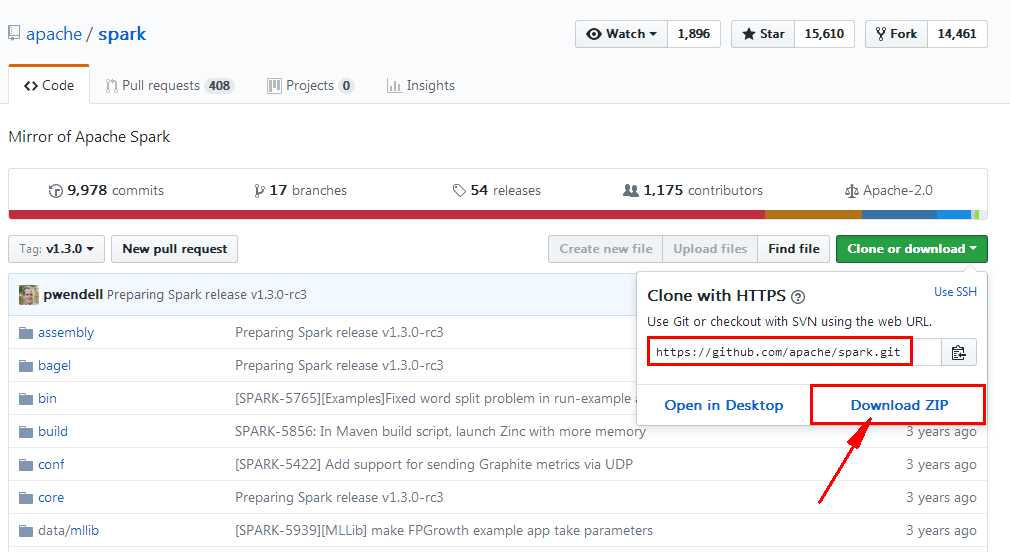Click the Insights bar graph icon
Viewport: 1010px width, 552px height.
pos(394,86)
